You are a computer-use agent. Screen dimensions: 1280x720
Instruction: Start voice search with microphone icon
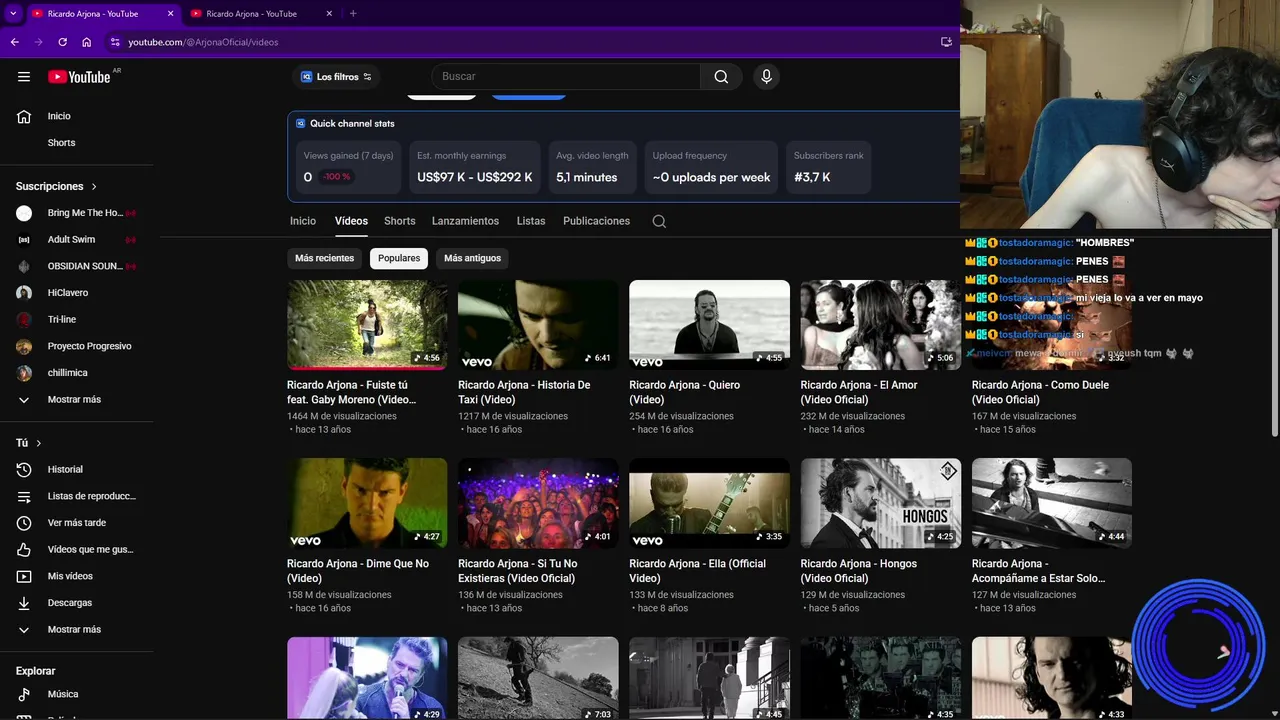(x=766, y=77)
